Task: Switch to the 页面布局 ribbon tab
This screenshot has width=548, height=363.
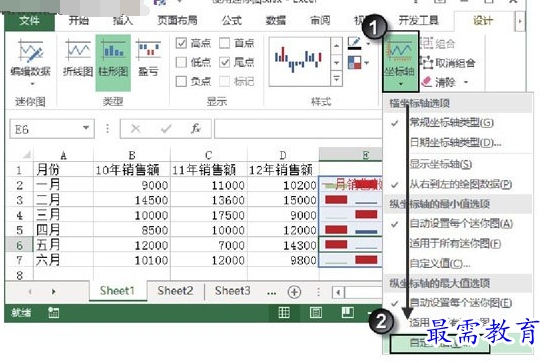Action: click(x=177, y=21)
